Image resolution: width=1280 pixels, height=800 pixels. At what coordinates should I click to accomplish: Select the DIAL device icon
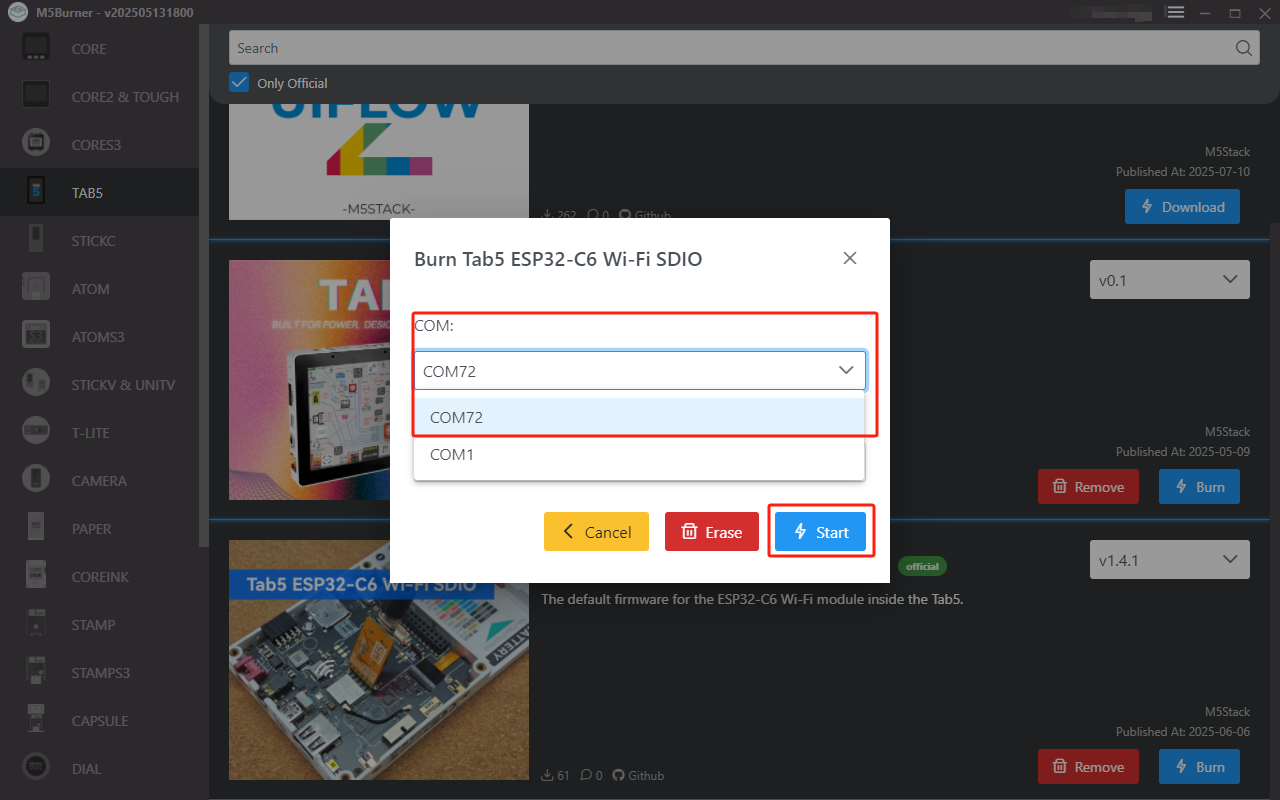(36, 768)
